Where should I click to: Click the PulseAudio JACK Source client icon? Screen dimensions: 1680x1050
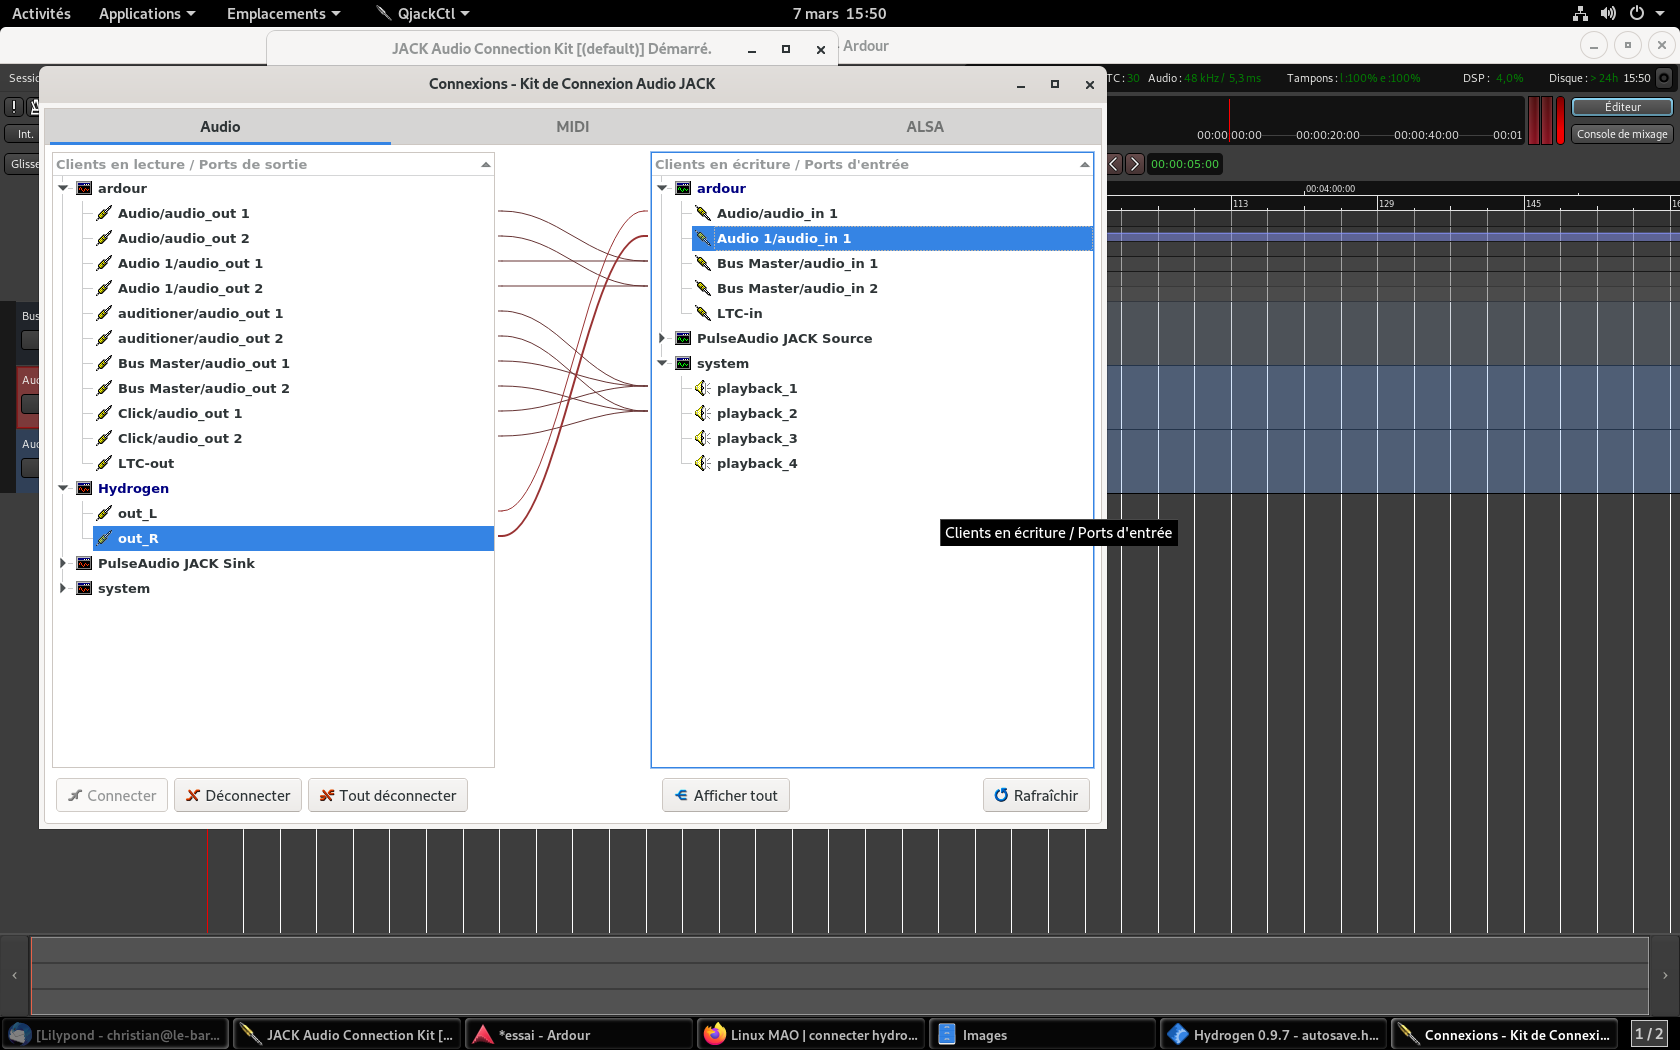(684, 338)
